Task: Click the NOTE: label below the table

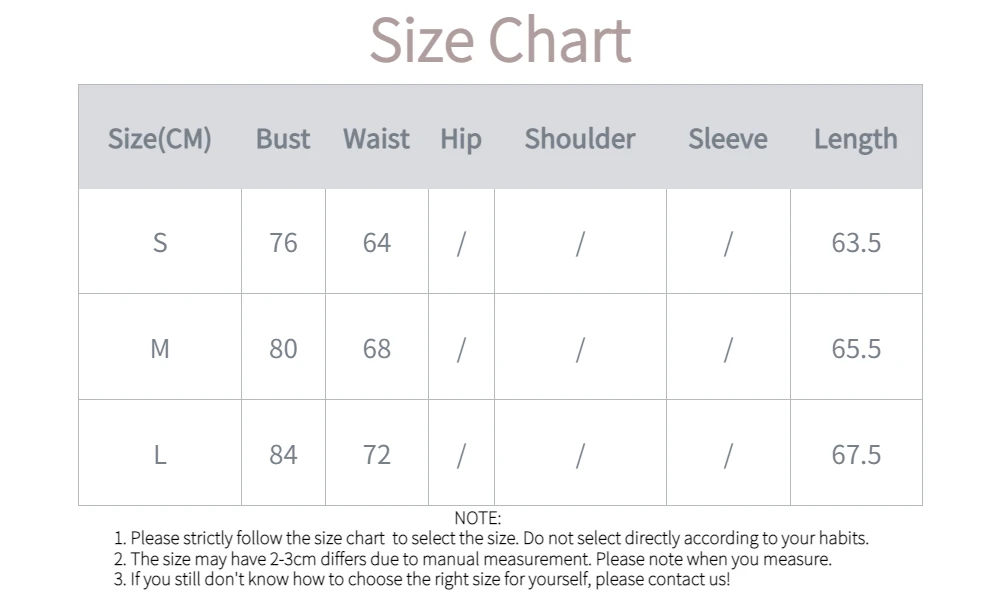Action: pos(477,518)
